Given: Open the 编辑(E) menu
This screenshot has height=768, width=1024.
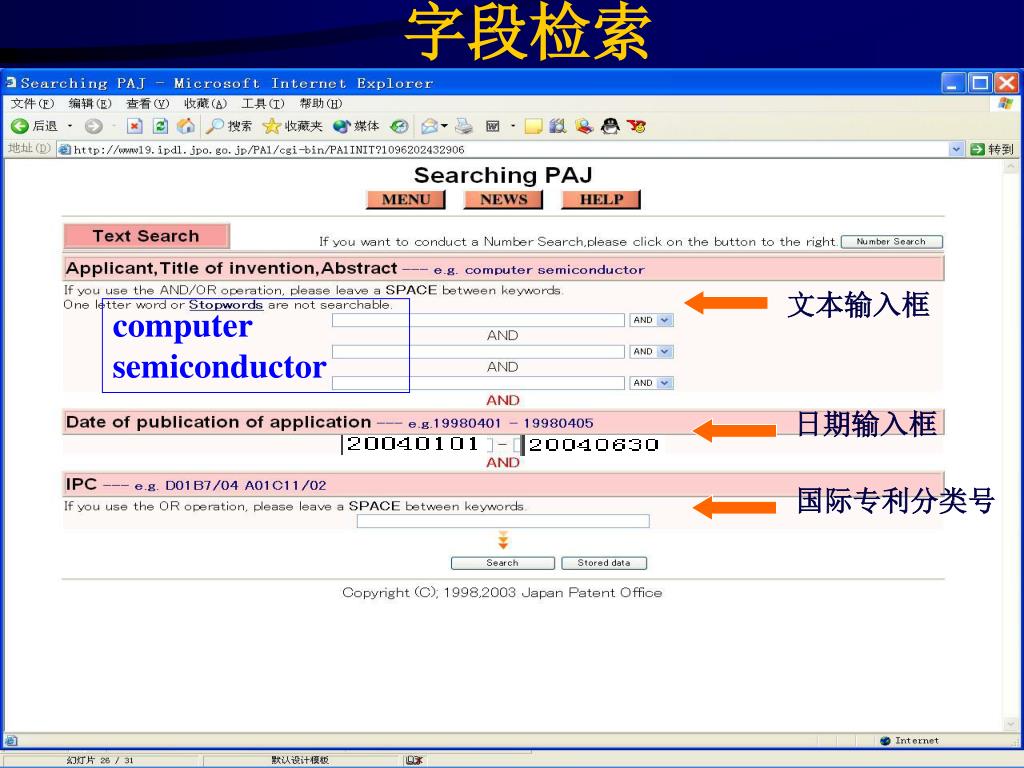Looking at the screenshot, I should click(90, 103).
